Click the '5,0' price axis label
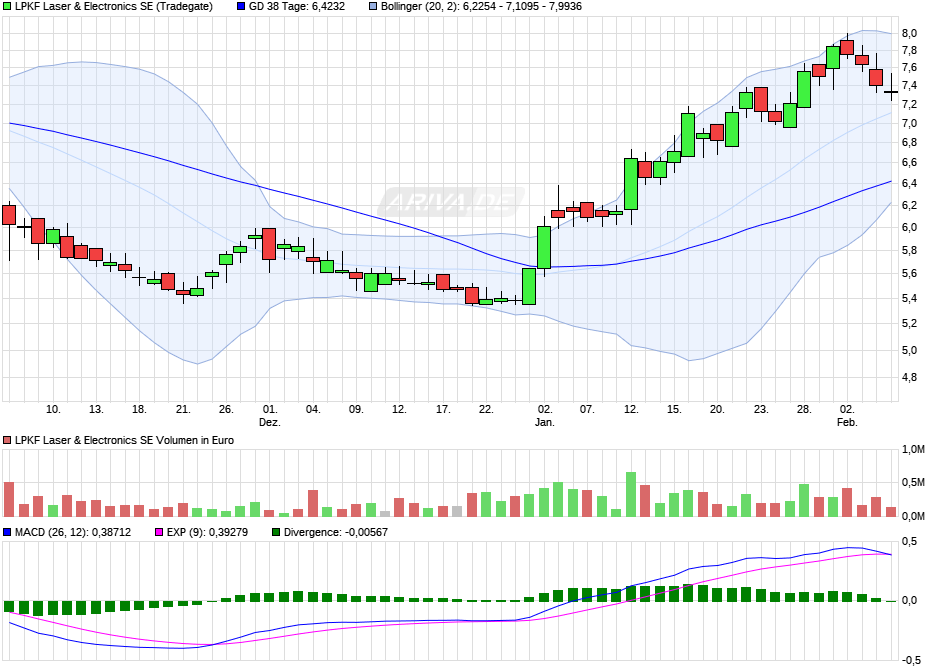This screenshot has height=670, width=940. coord(909,351)
